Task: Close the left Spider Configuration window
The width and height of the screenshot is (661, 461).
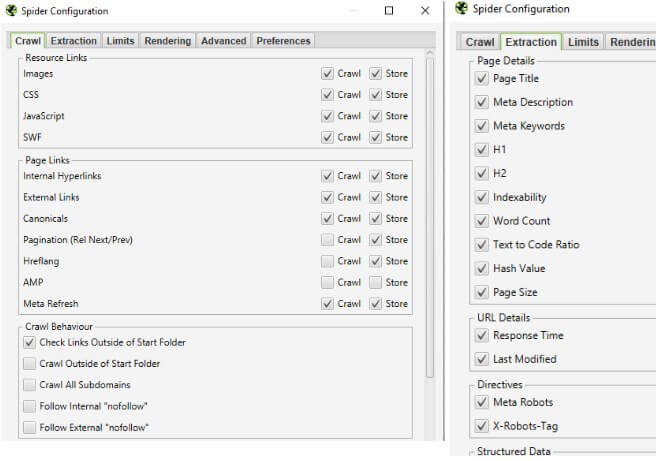Action: 425,11
